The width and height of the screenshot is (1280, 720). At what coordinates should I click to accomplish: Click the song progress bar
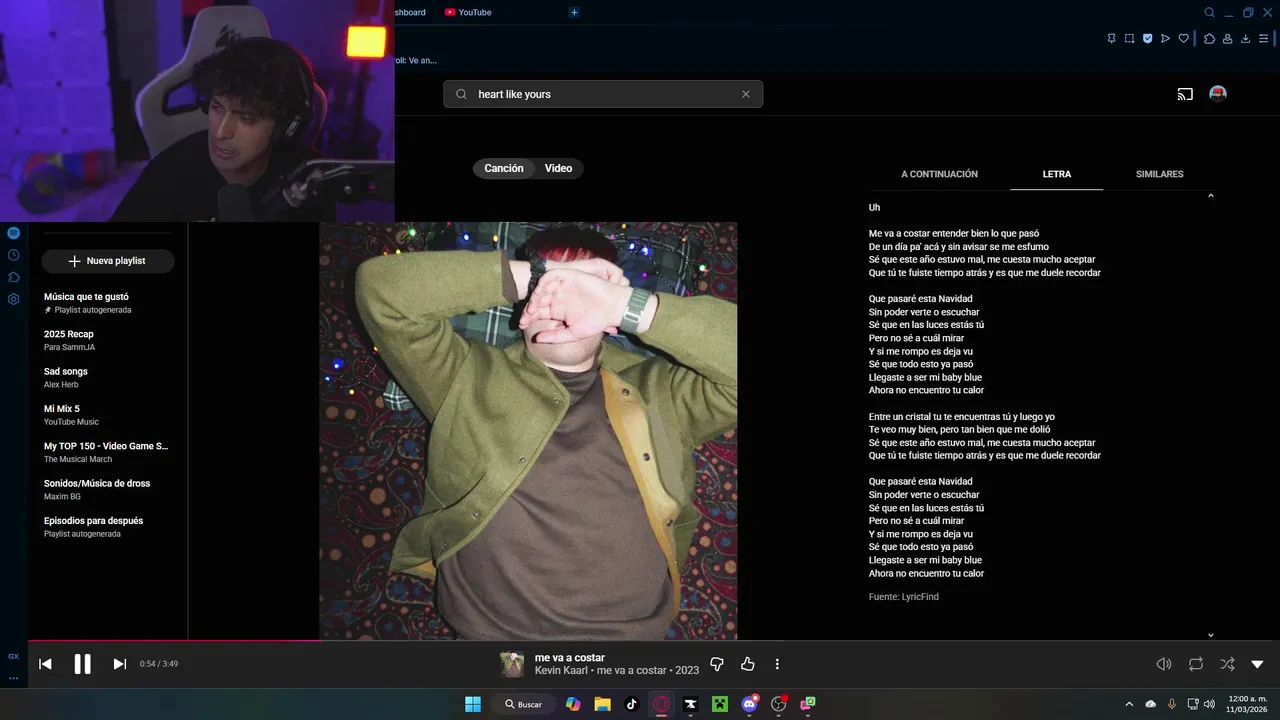pyautogui.click(x=654, y=641)
